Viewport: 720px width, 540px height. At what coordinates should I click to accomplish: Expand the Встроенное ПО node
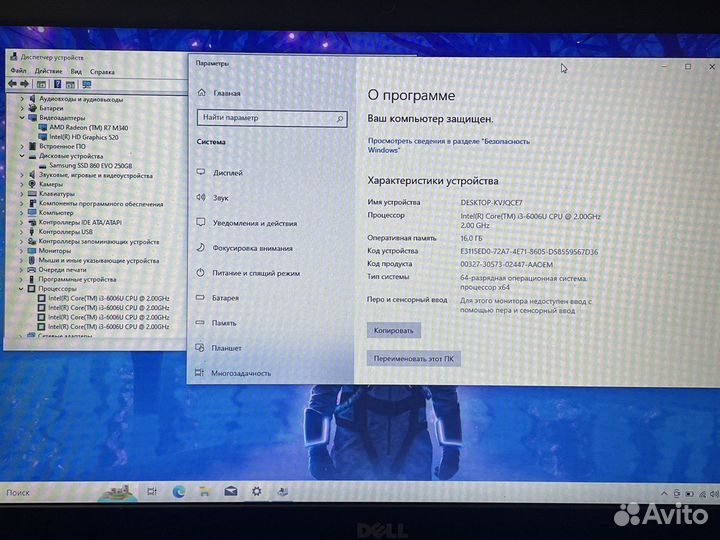click(x=22, y=146)
